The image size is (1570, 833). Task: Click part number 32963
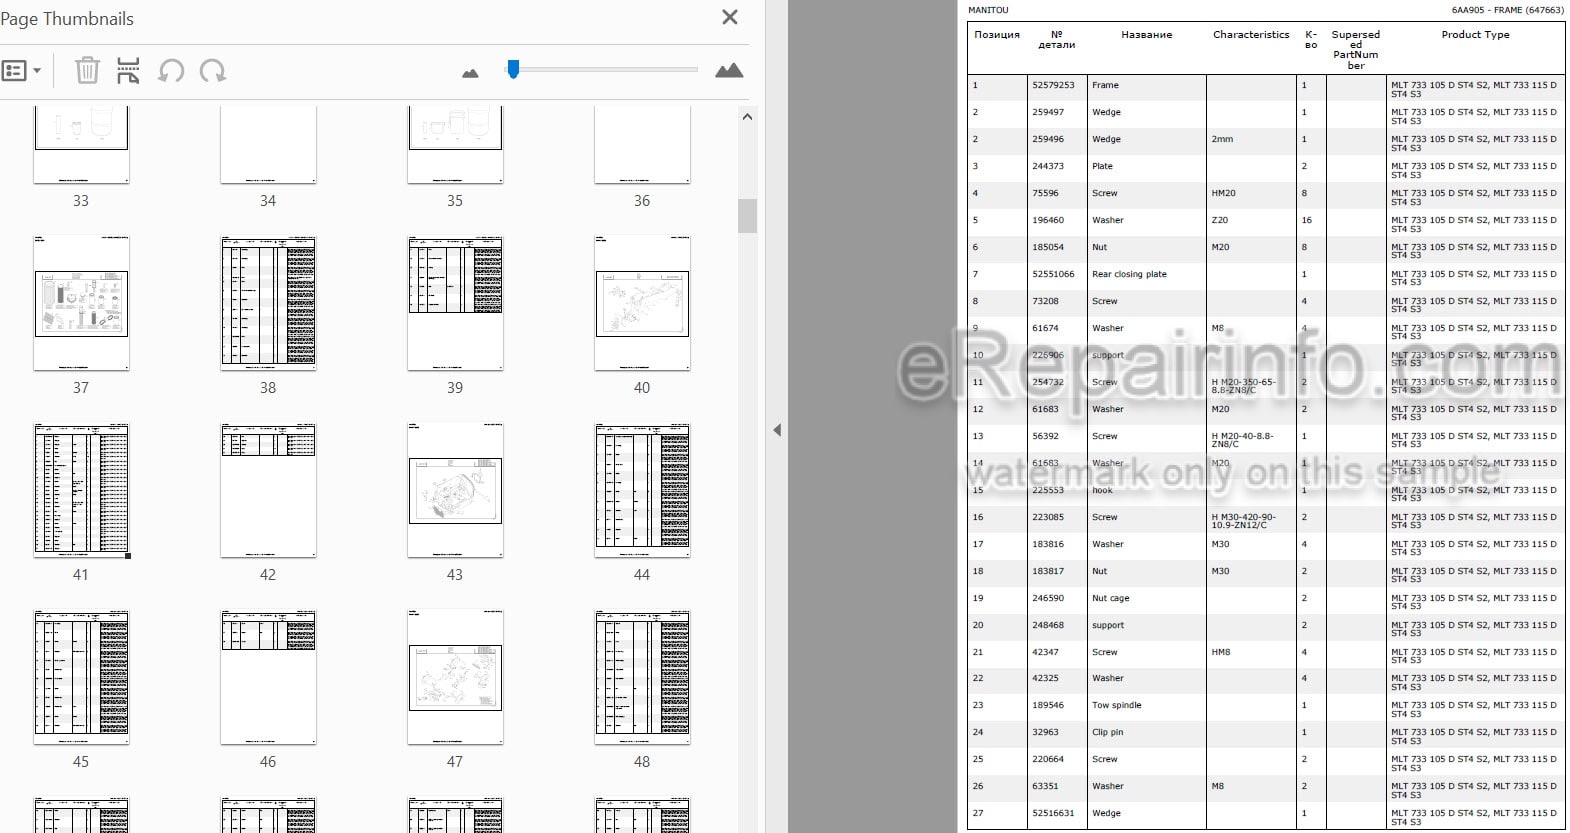point(1045,732)
